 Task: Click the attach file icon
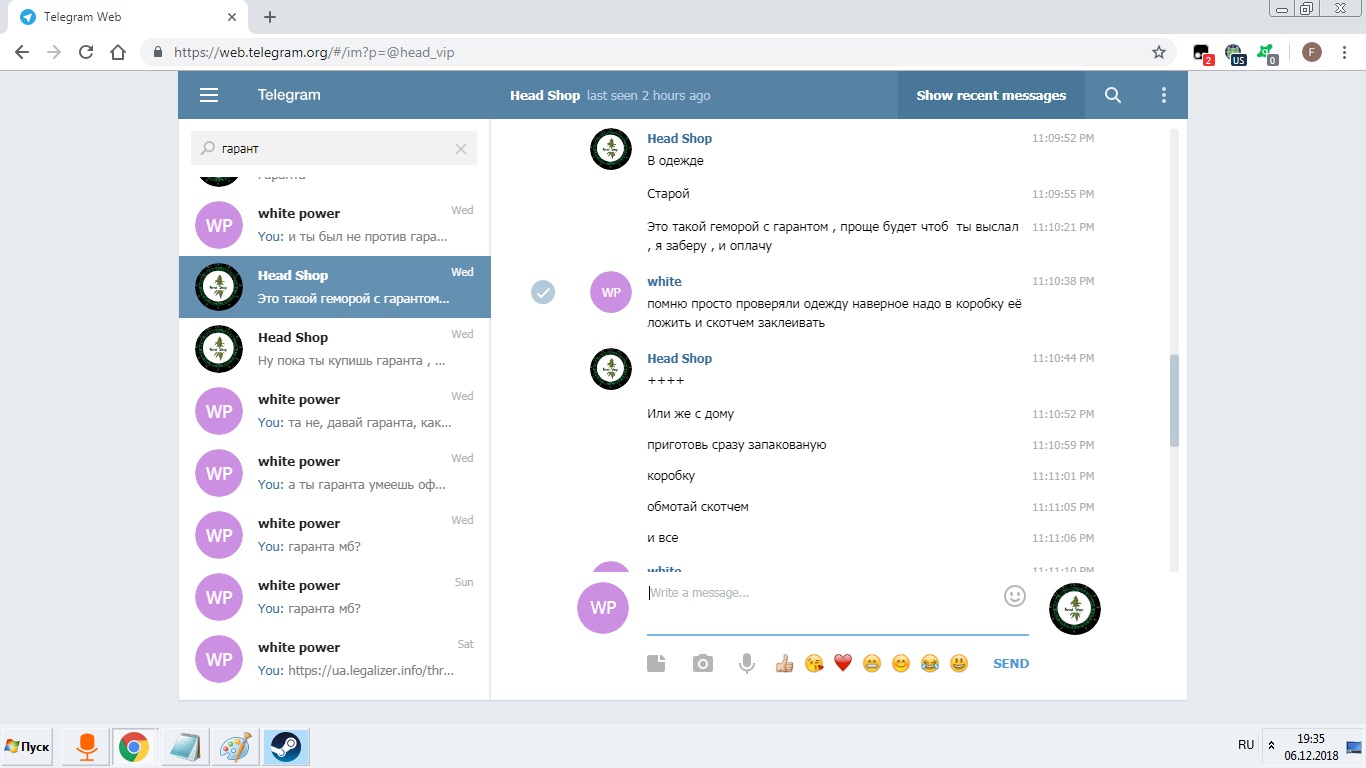tap(656, 663)
